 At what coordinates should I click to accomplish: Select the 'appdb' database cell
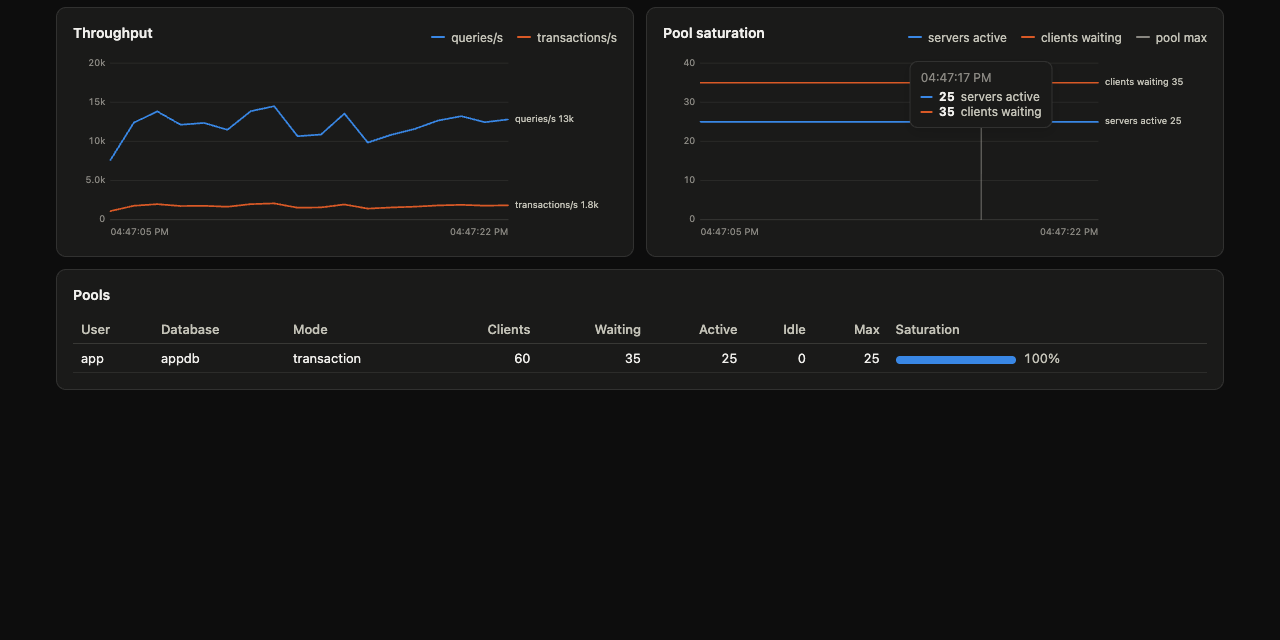point(180,358)
